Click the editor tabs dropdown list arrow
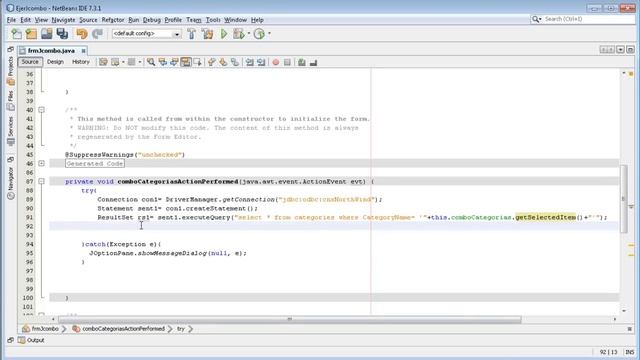This screenshot has width=640, height=360. (x=620, y=50)
